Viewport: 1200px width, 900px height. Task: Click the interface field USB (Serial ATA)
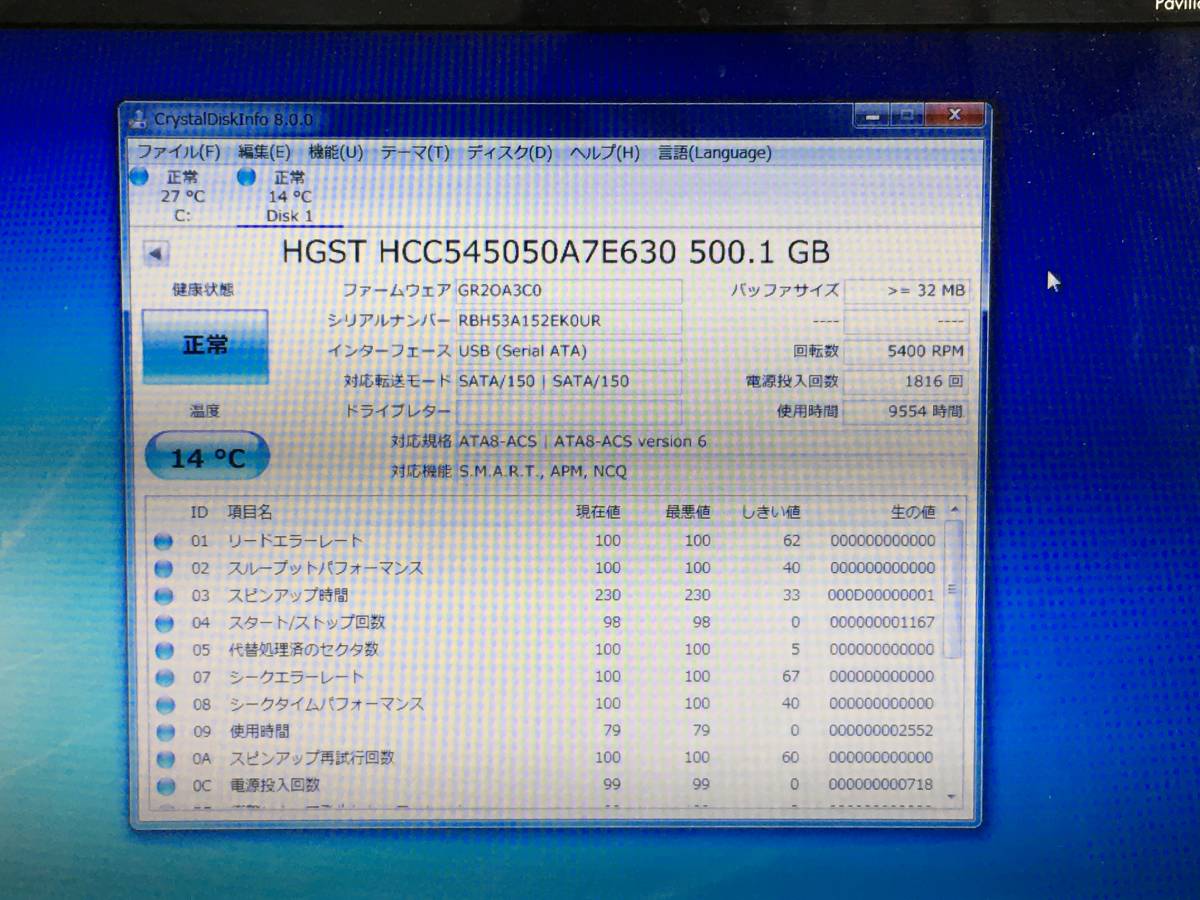point(568,351)
